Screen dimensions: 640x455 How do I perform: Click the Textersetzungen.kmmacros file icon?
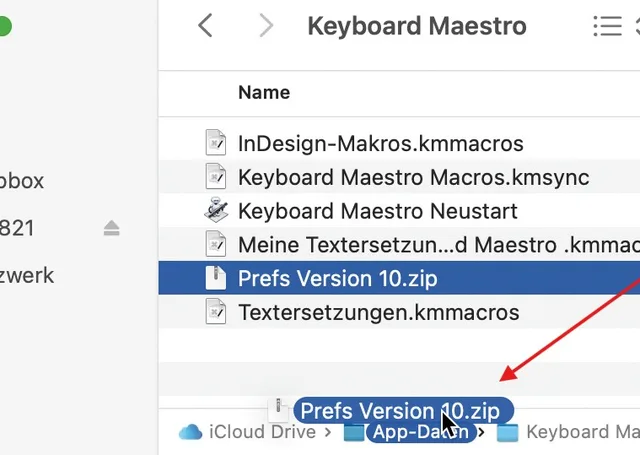tap(216, 312)
